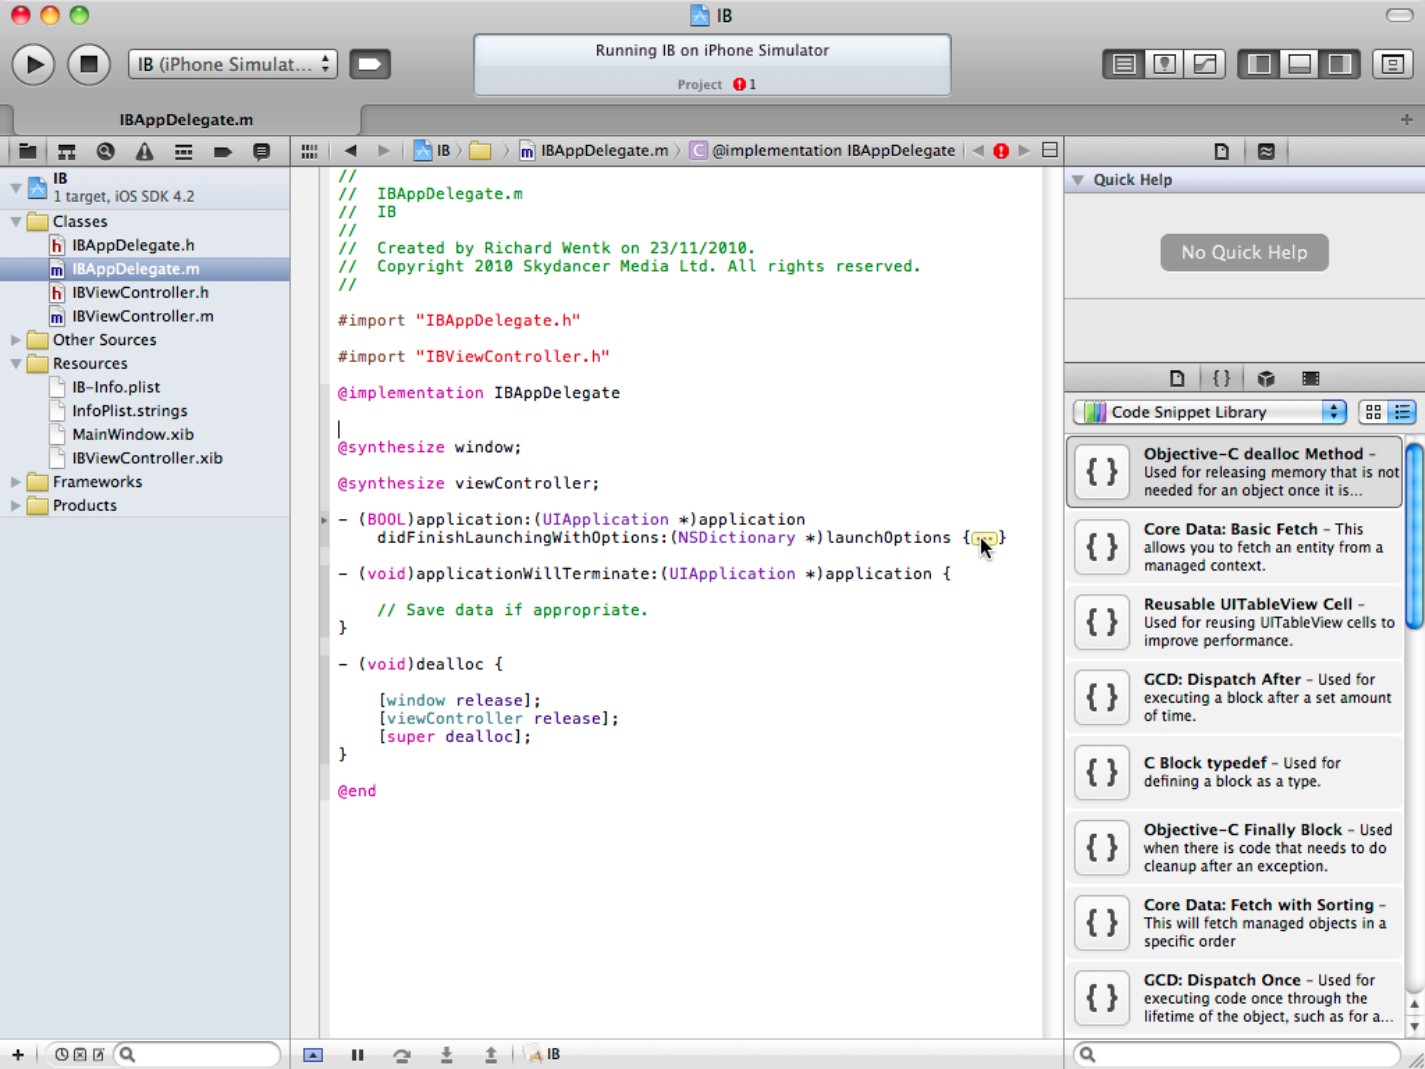The width and height of the screenshot is (1425, 1069).
Task: Click the library filter search field
Action: click(x=1236, y=1054)
